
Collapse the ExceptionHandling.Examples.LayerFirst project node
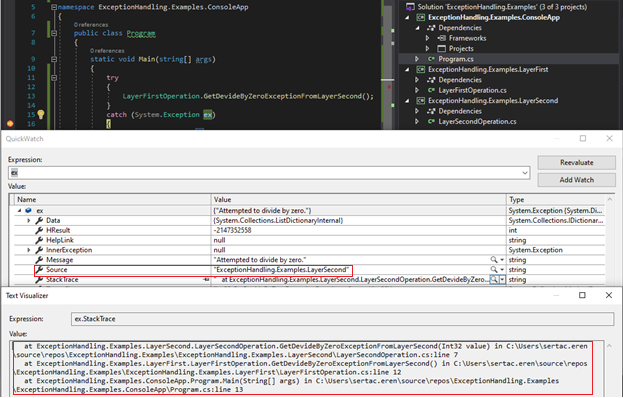[x=407, y=70]
